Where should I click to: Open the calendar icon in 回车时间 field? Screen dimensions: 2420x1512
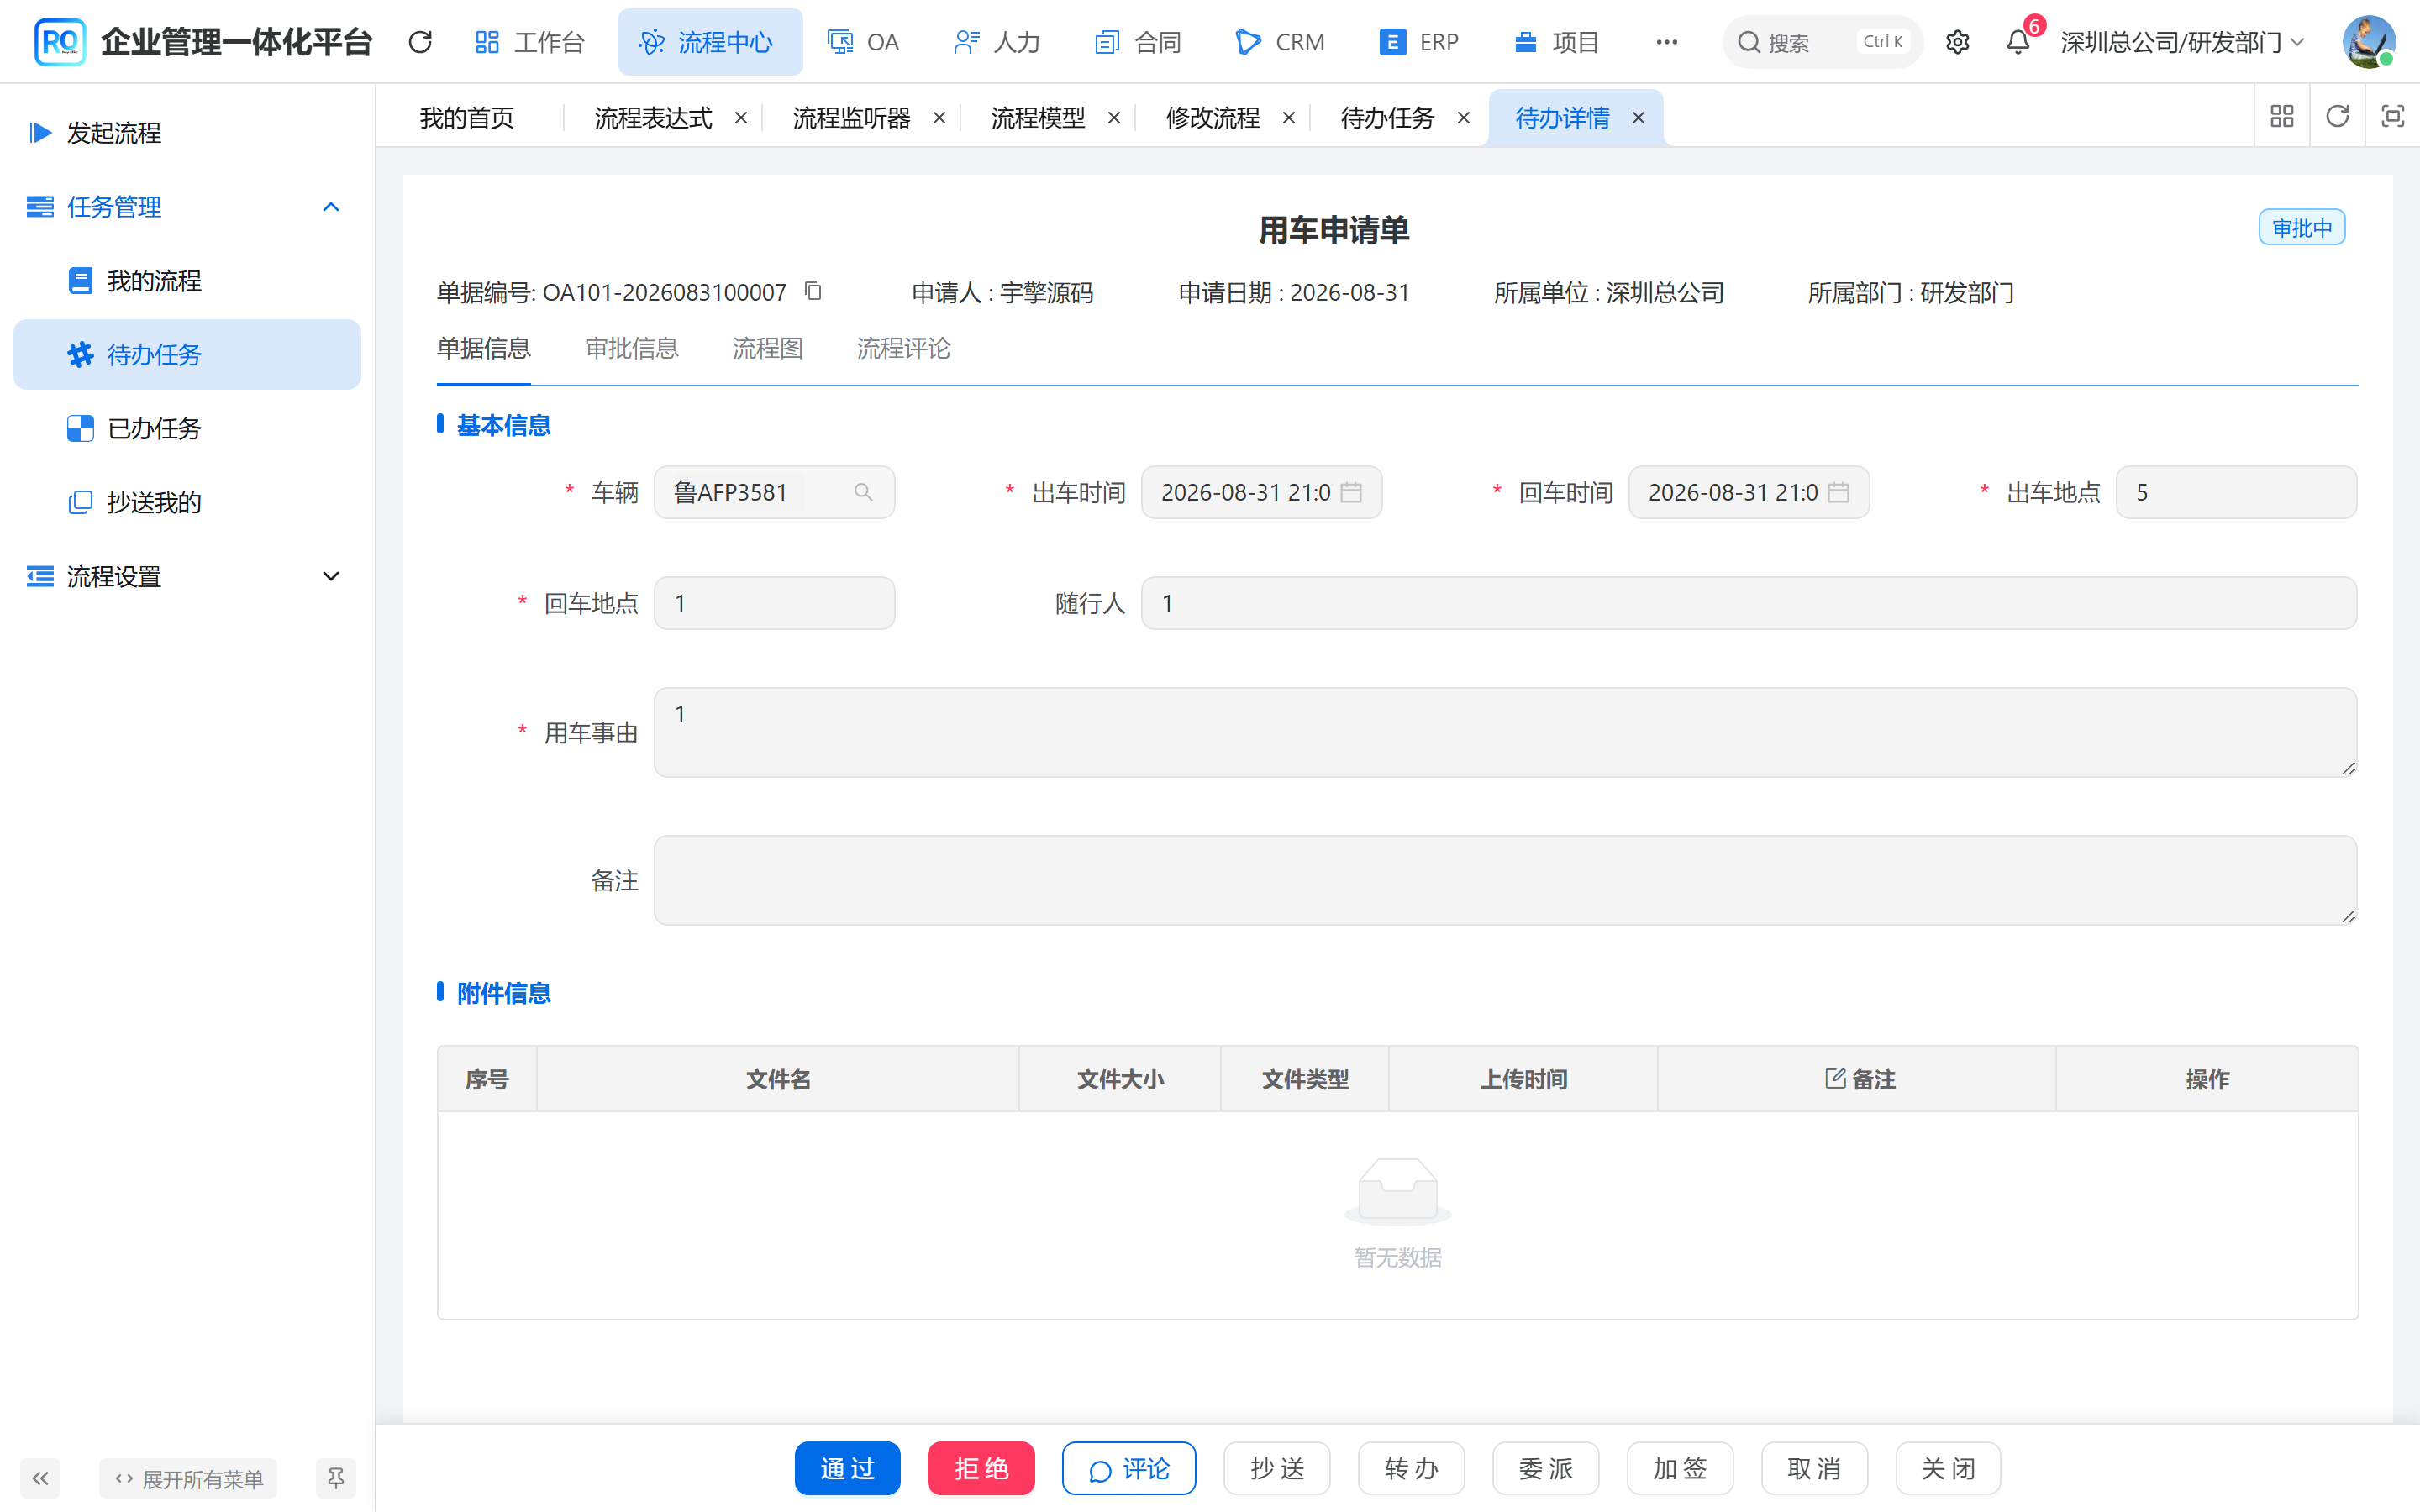1838,492
